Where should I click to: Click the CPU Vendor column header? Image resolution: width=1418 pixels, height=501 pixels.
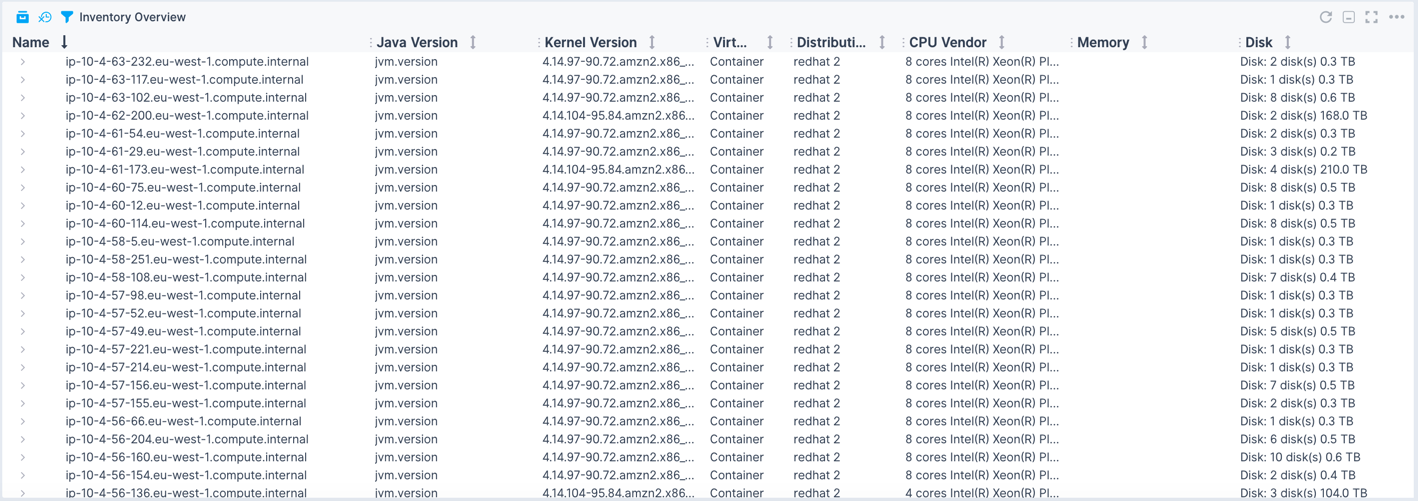coord(947,42)
